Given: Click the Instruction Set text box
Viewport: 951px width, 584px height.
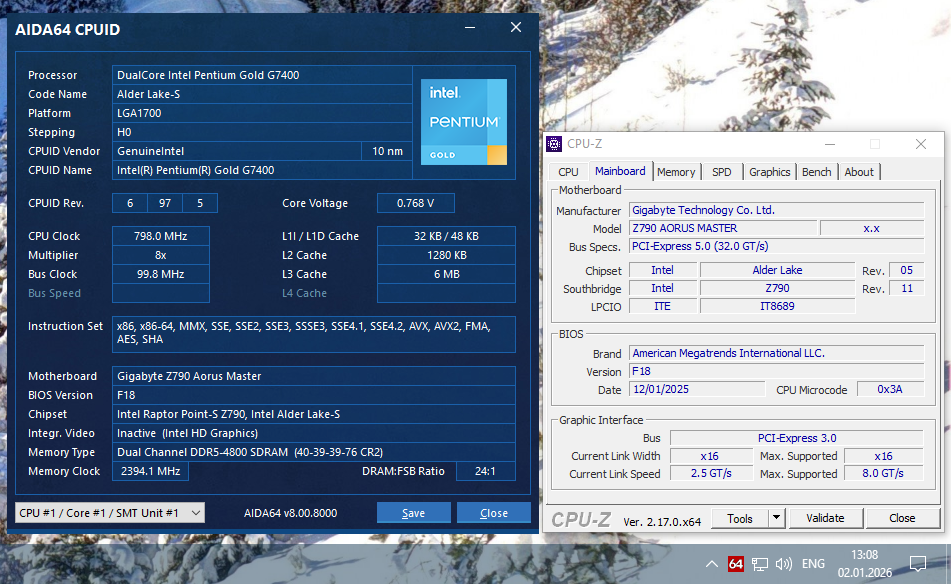Looking at the screenshot, I should tap(314, 334).
